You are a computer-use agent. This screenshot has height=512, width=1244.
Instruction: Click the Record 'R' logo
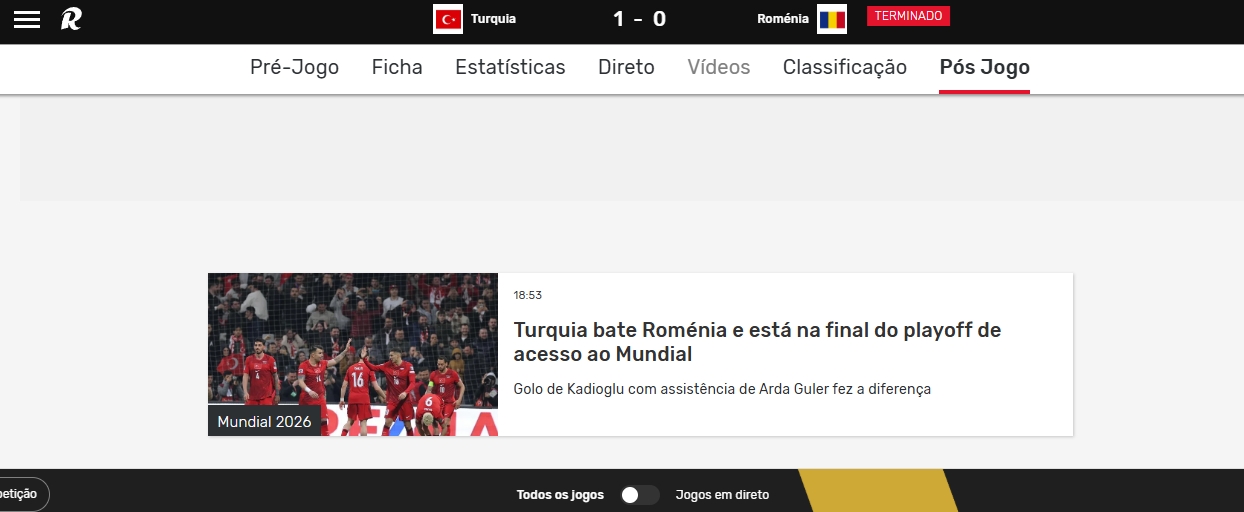point(71,19)
